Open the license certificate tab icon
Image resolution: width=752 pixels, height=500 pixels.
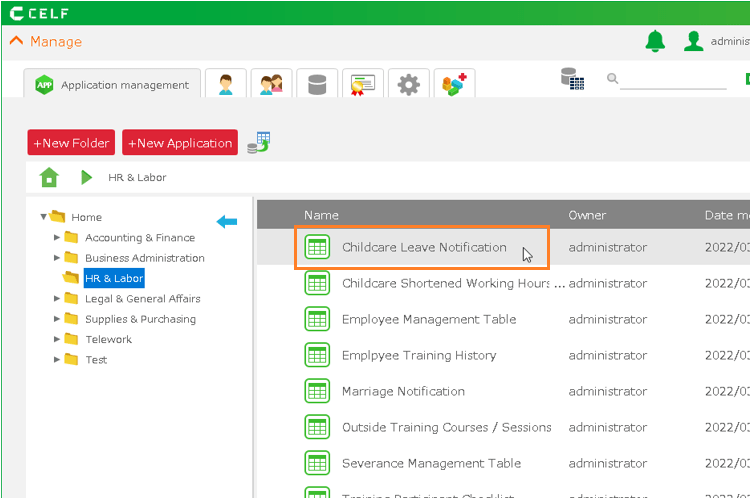(x=362, y=85)
